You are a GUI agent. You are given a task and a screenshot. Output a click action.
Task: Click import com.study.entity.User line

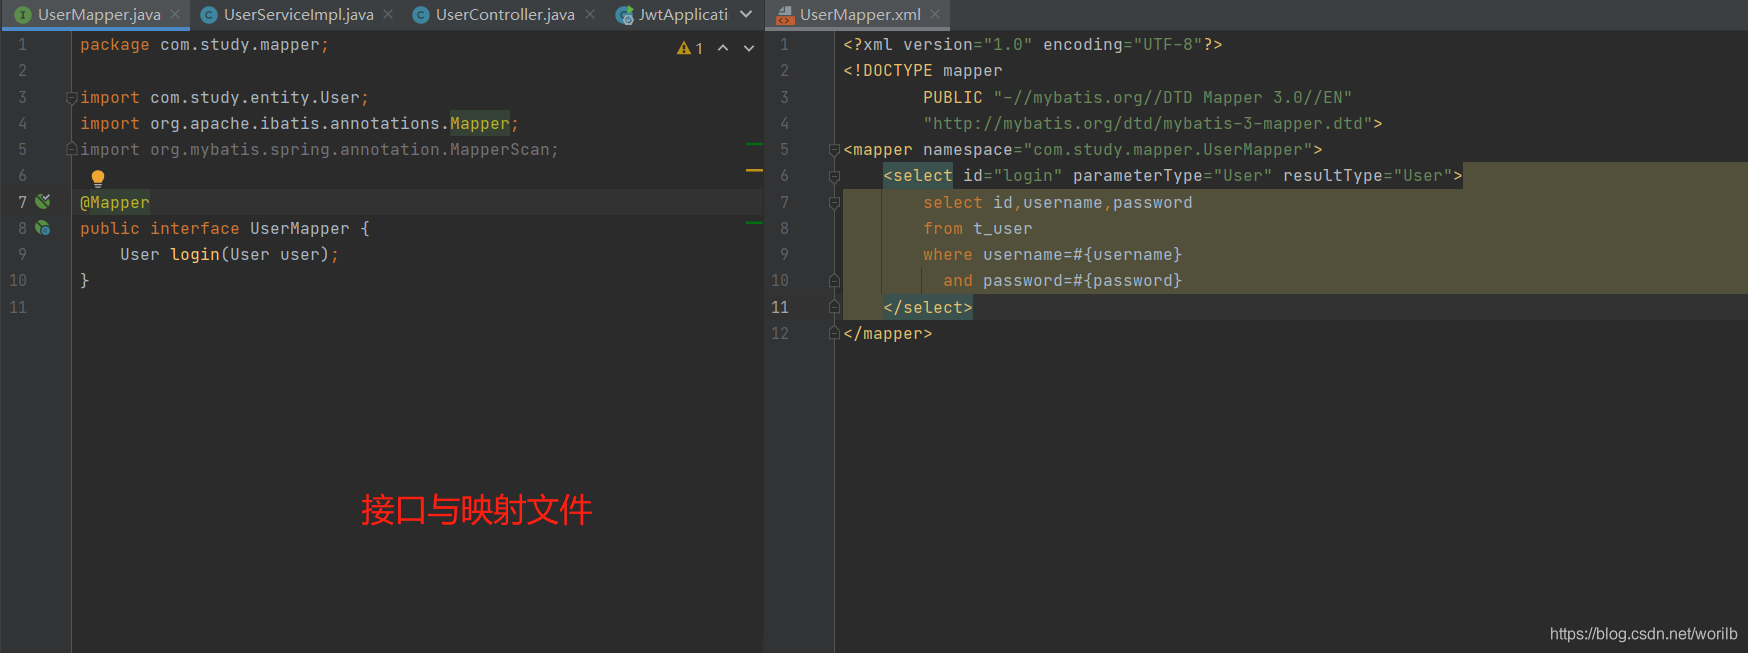[224, 97]
